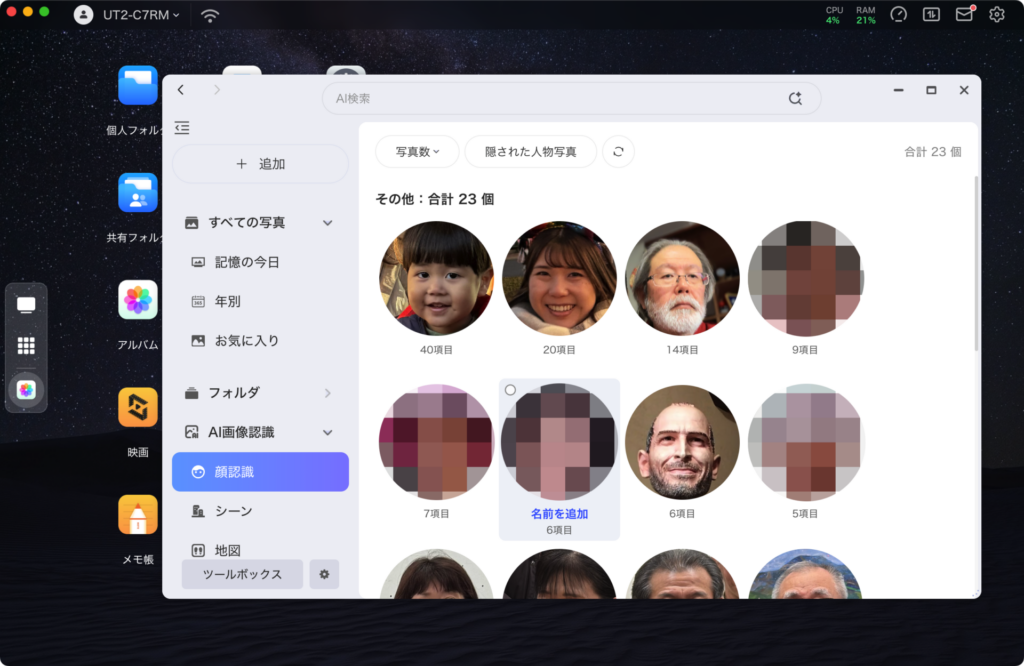Select 顔認識 in sidebar

(x=260, y=471)
